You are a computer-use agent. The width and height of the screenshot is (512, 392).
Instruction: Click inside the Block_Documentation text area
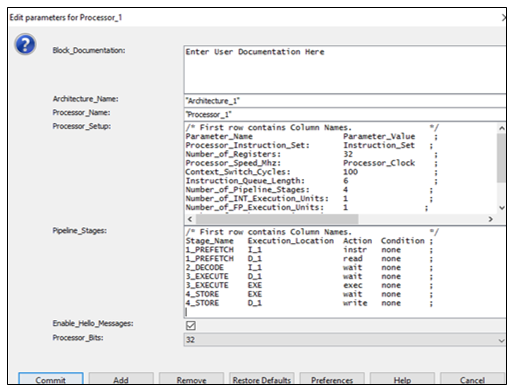(x=345, y=70)
